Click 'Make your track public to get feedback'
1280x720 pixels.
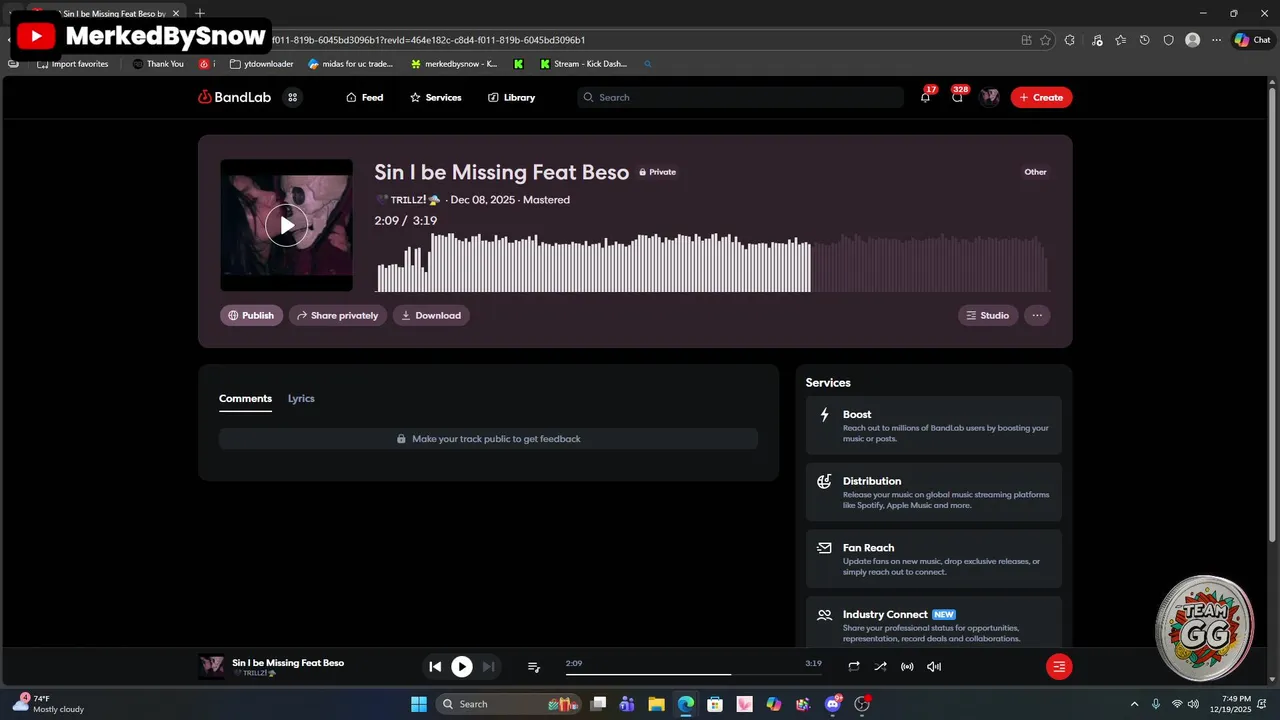488,439
